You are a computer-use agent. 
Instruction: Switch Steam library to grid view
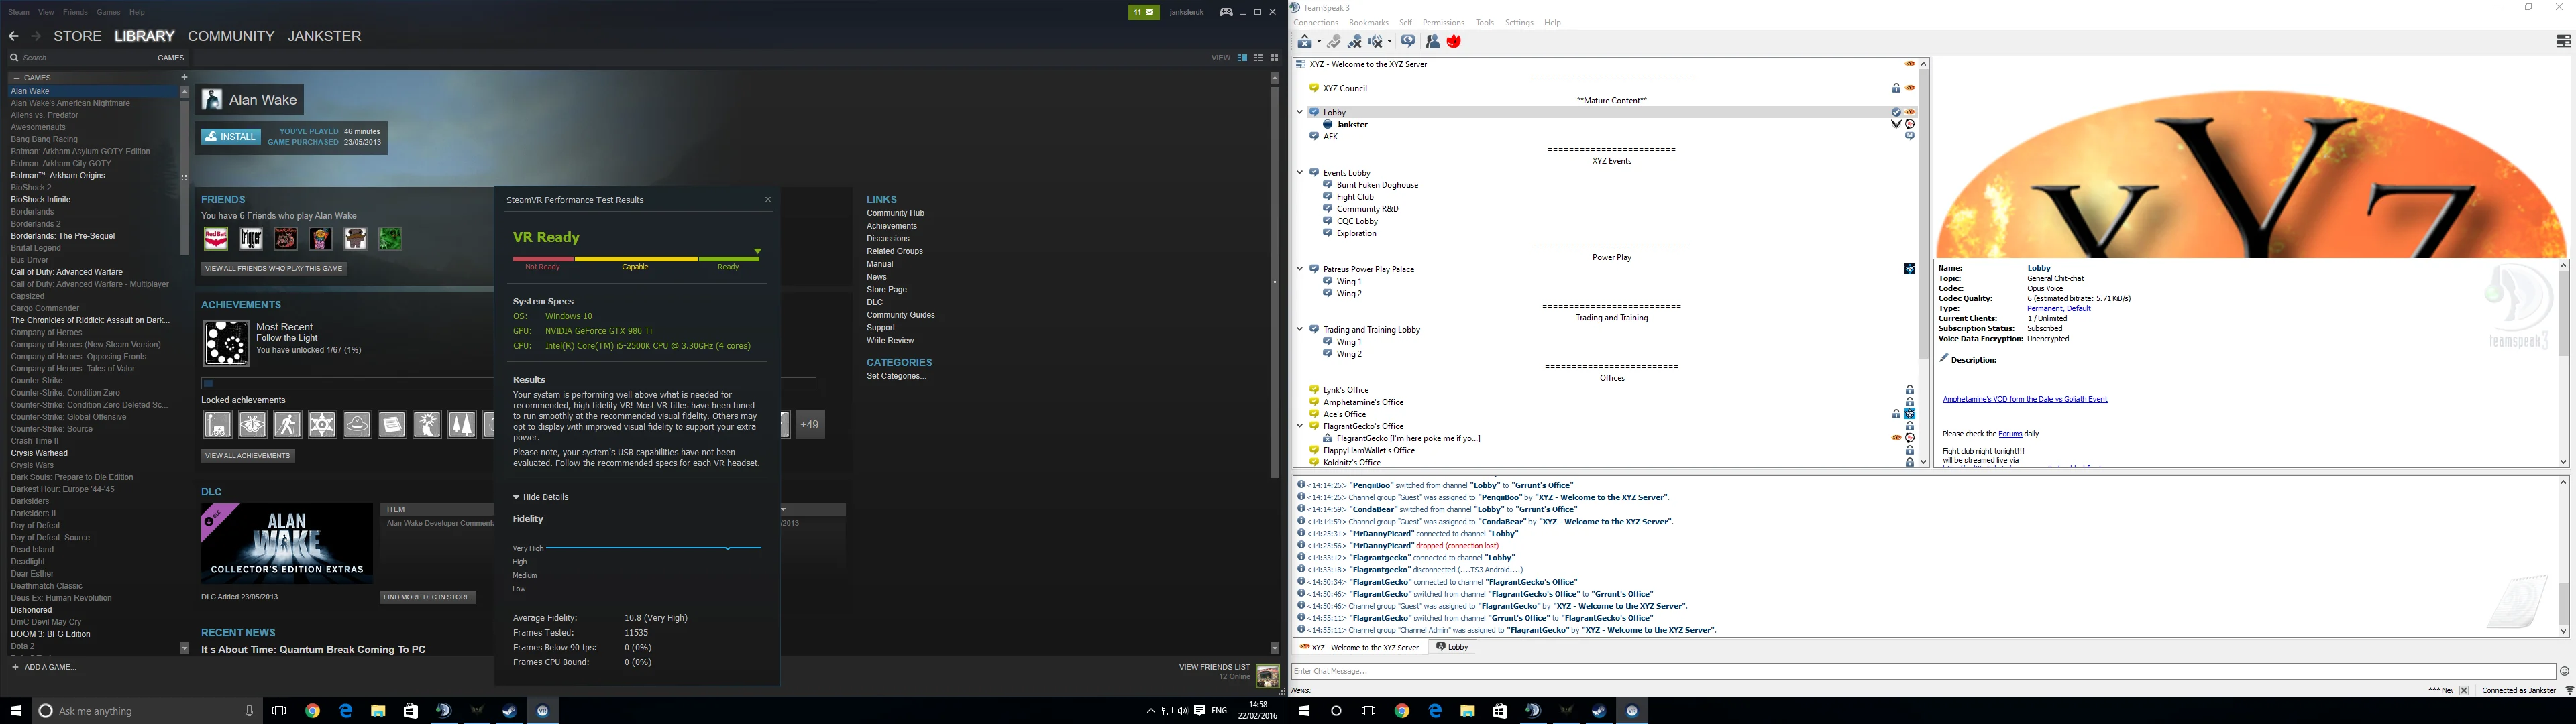coord(1274,58)
